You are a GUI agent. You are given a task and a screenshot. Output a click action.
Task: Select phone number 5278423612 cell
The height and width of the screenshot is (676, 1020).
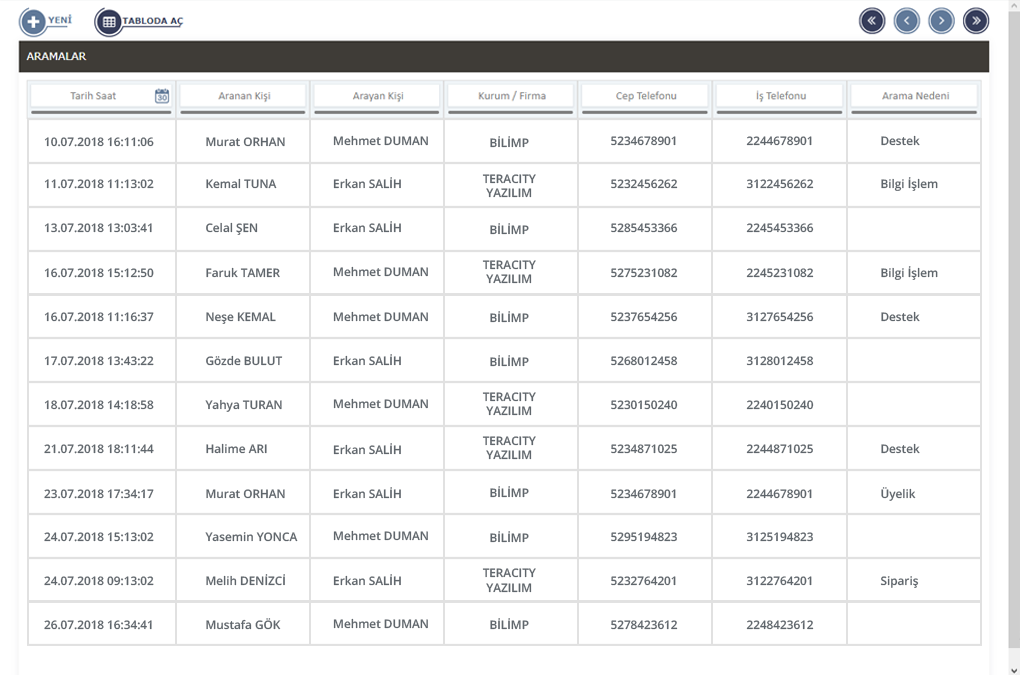coord(644,625)
